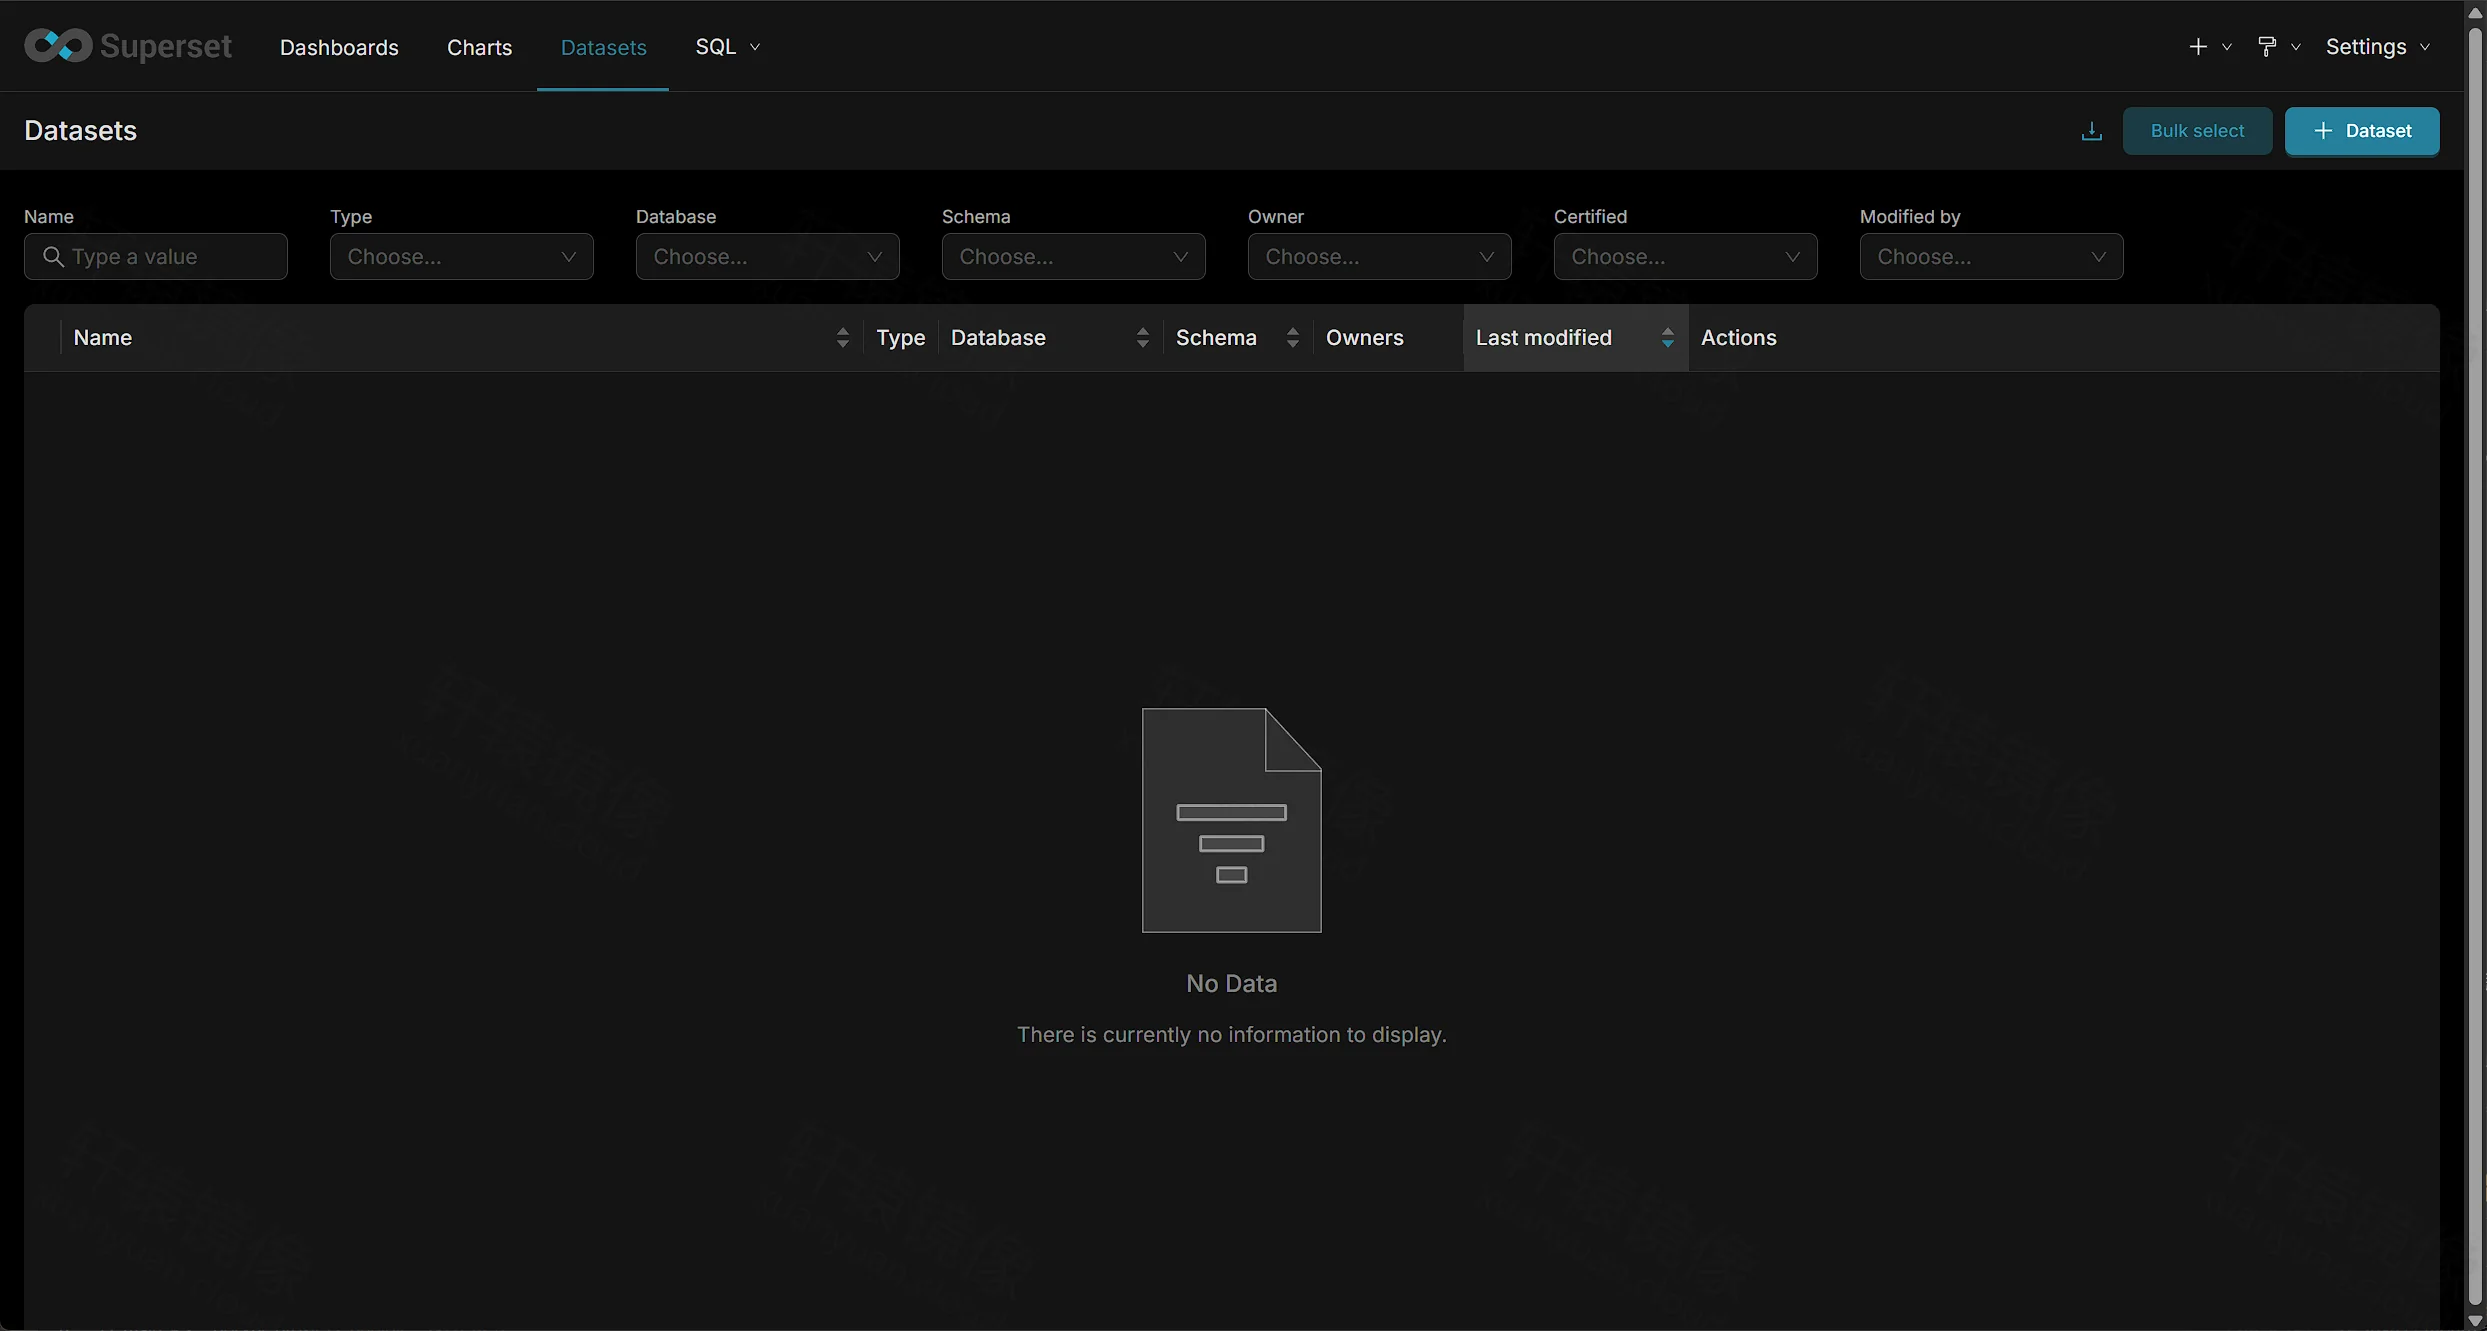This screenshot has height=1331, width=2487.
Task: Sort by Database column arrows
Action: [1142, 338]
